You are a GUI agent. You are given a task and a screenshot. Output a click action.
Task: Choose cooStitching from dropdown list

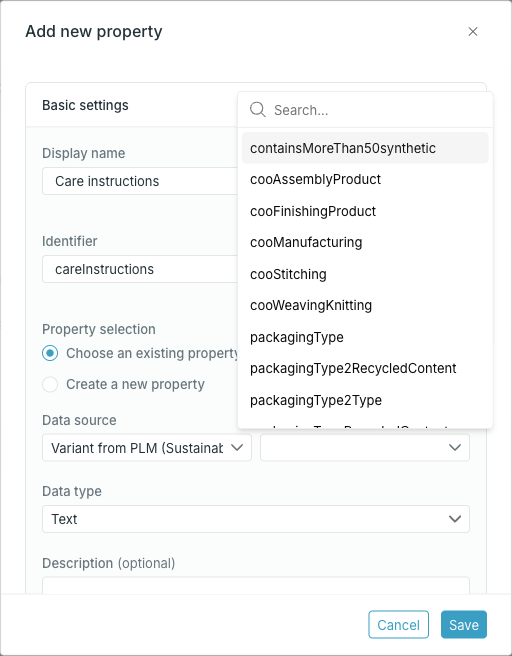click(x=365, y=274)
